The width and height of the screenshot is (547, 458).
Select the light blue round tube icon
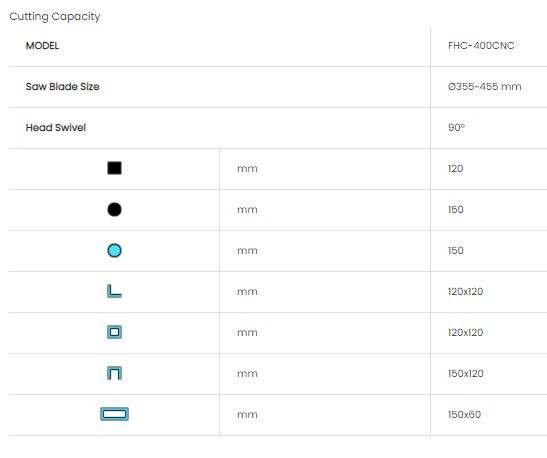point(114,250)
